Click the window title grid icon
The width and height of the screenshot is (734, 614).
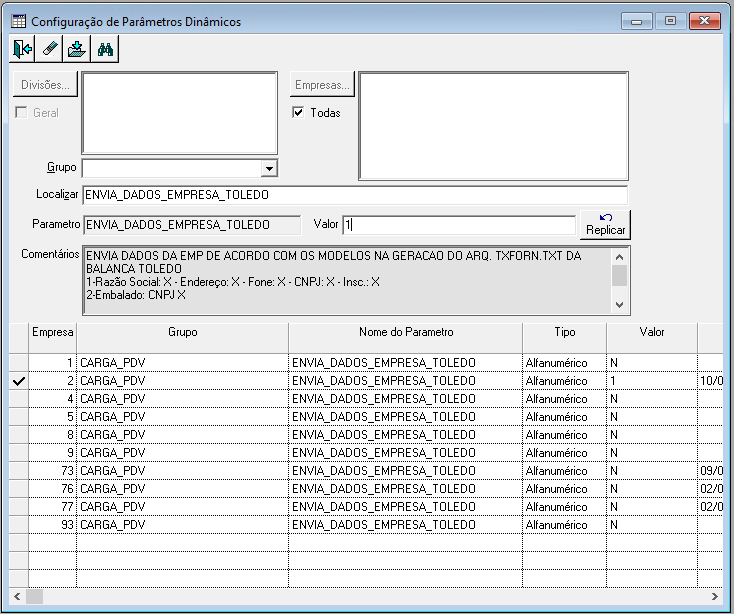point(18,21)
